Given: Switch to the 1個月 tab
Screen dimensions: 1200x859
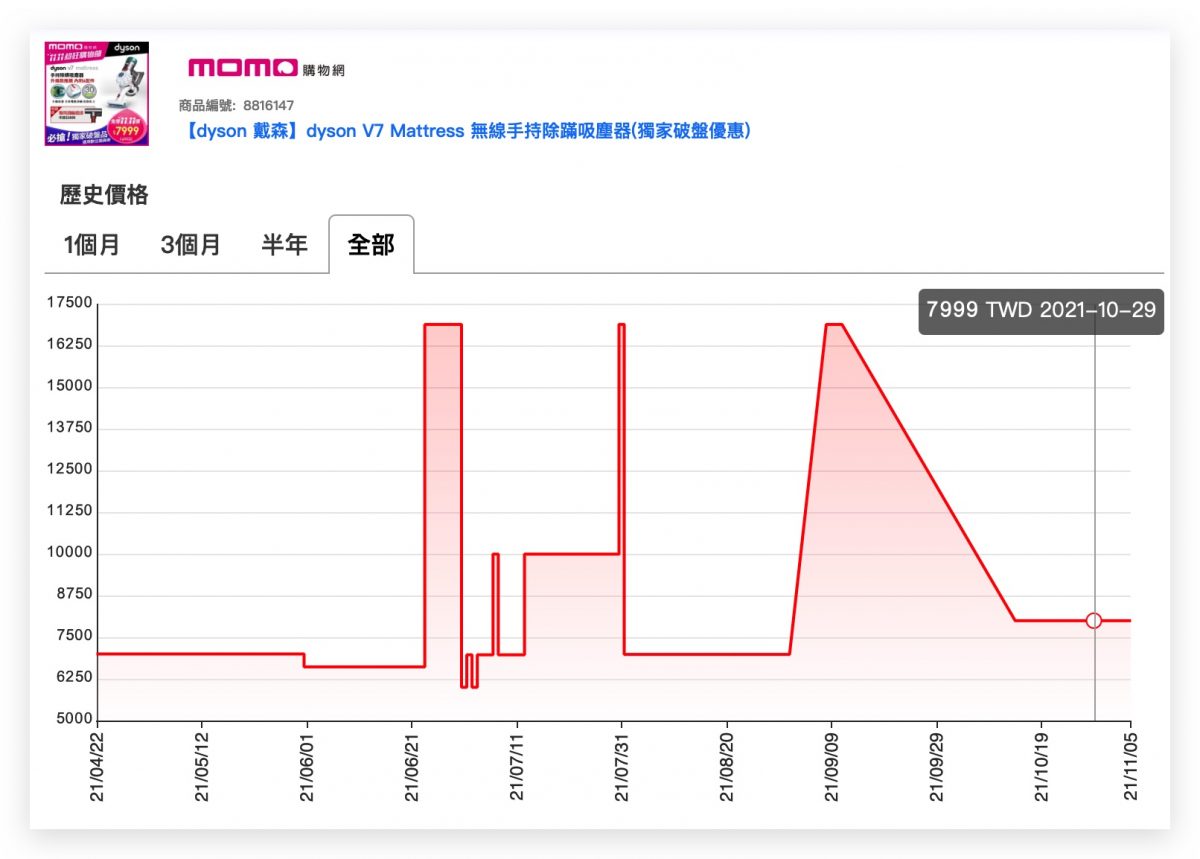Looking at the screenshot, I should 92,245.
